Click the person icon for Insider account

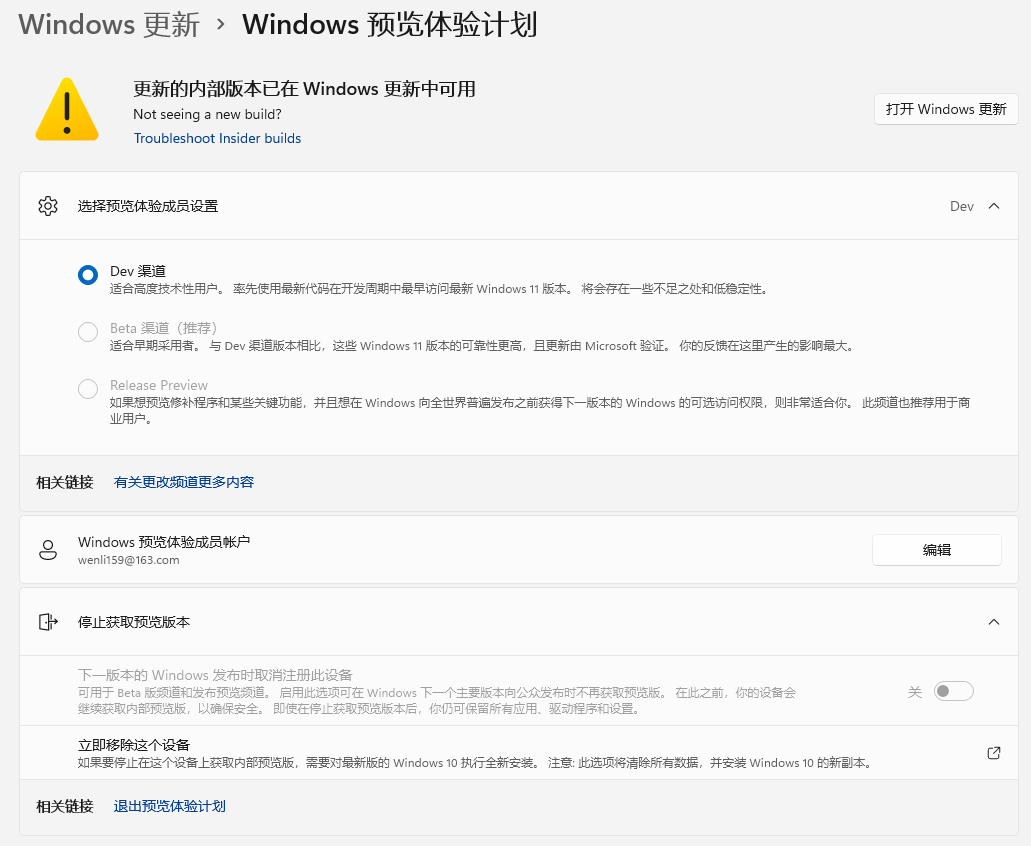(47, 549)
